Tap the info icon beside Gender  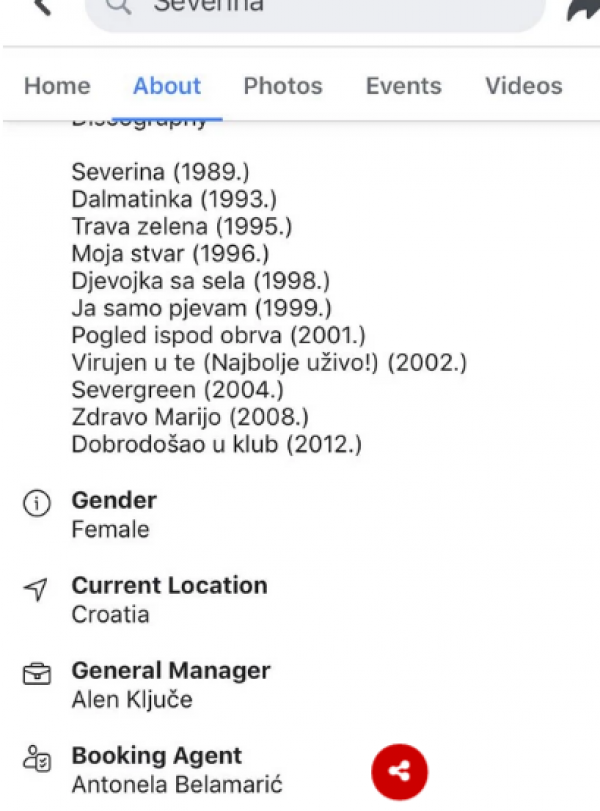pyautogui.click(x=36, y=504)
